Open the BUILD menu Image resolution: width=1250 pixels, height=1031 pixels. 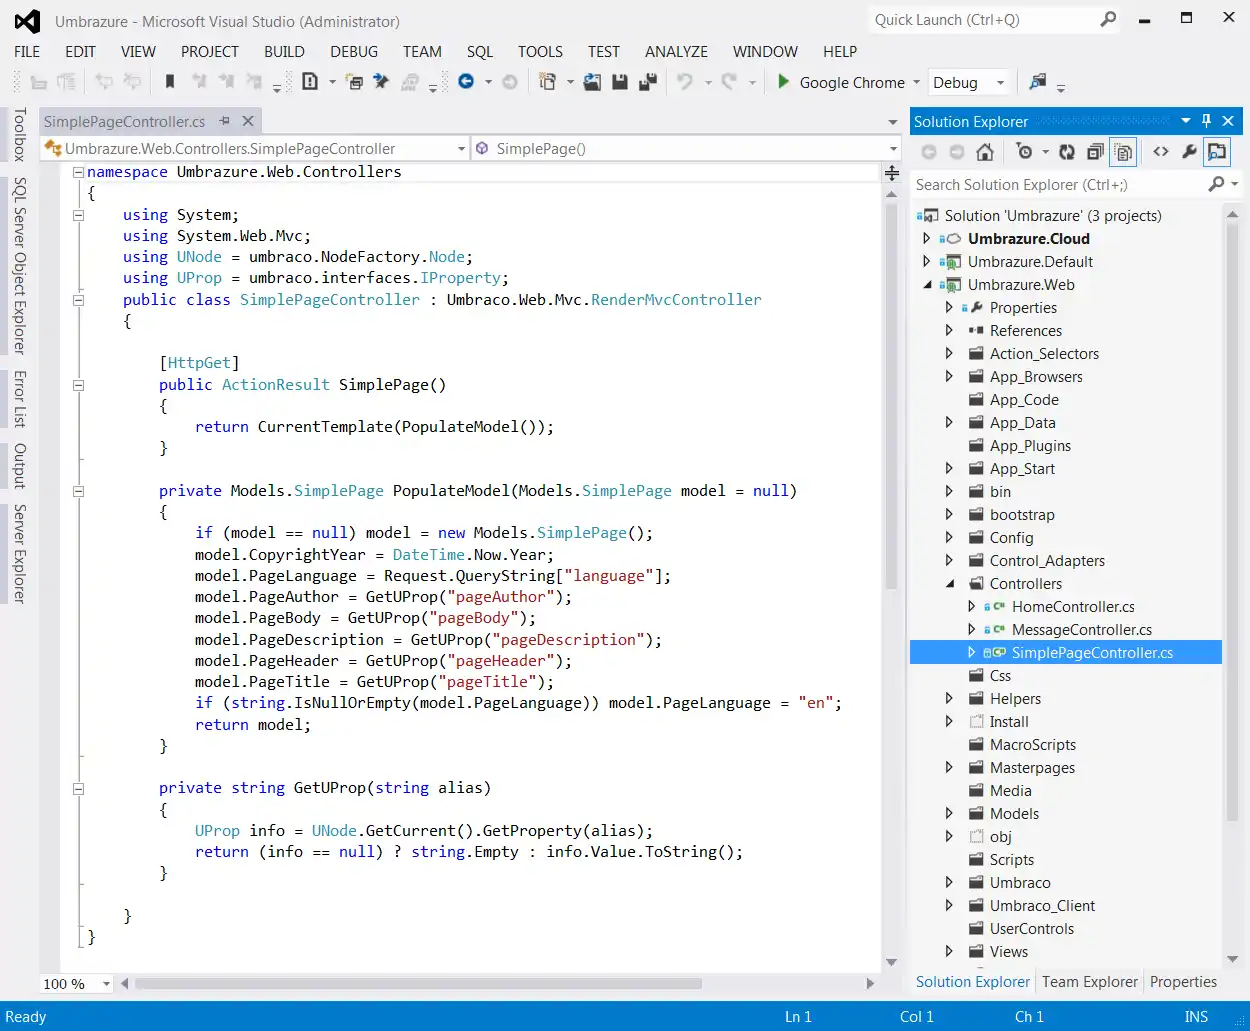(x=284, y=51)
